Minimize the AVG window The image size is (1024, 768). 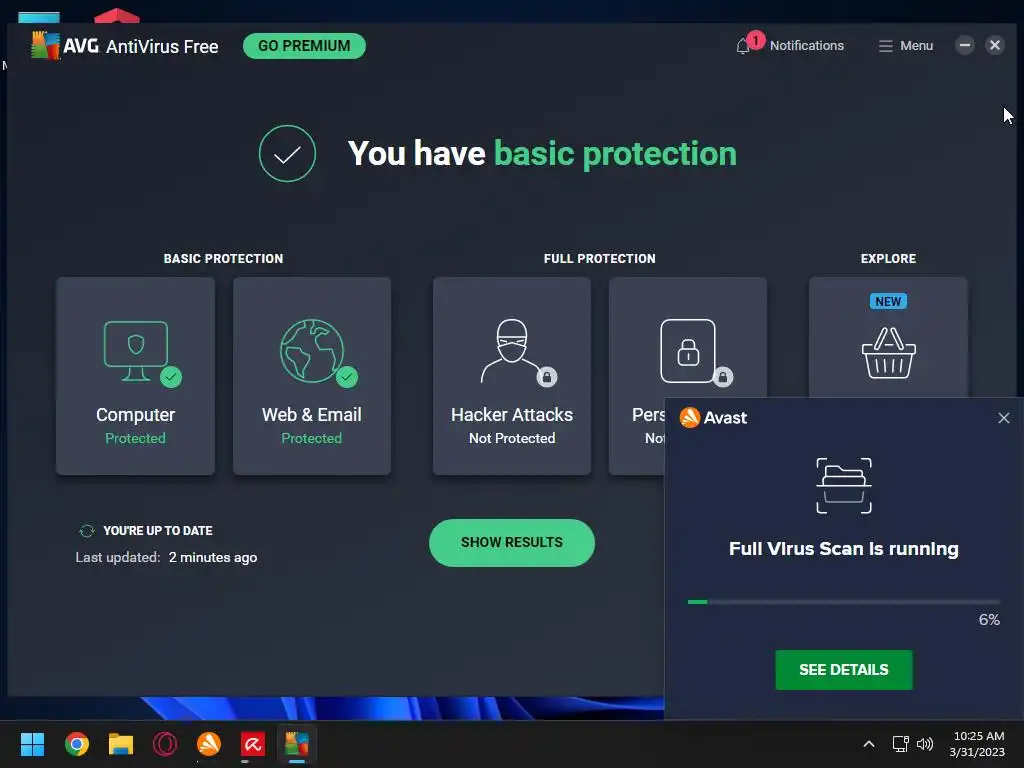pos(965,45)
